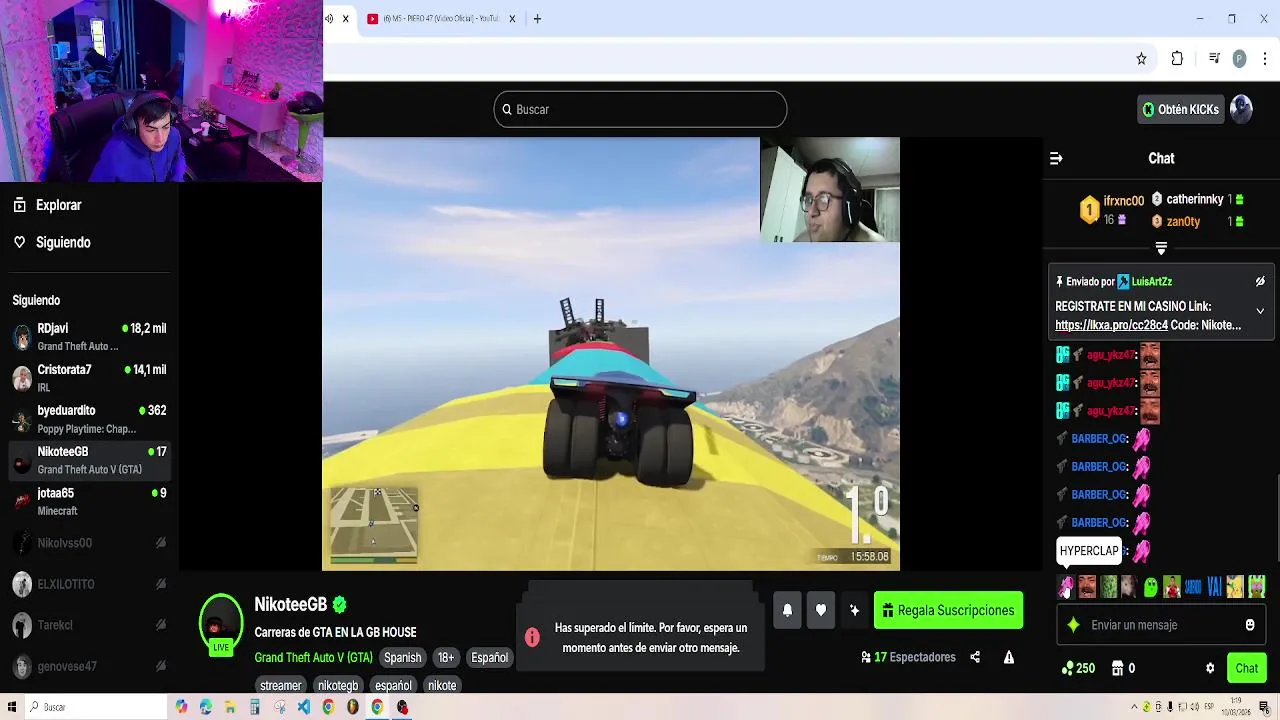Open RDjavi channel in following list
Viewport: 1280px width, 720px height.
[x=89, y=337]
